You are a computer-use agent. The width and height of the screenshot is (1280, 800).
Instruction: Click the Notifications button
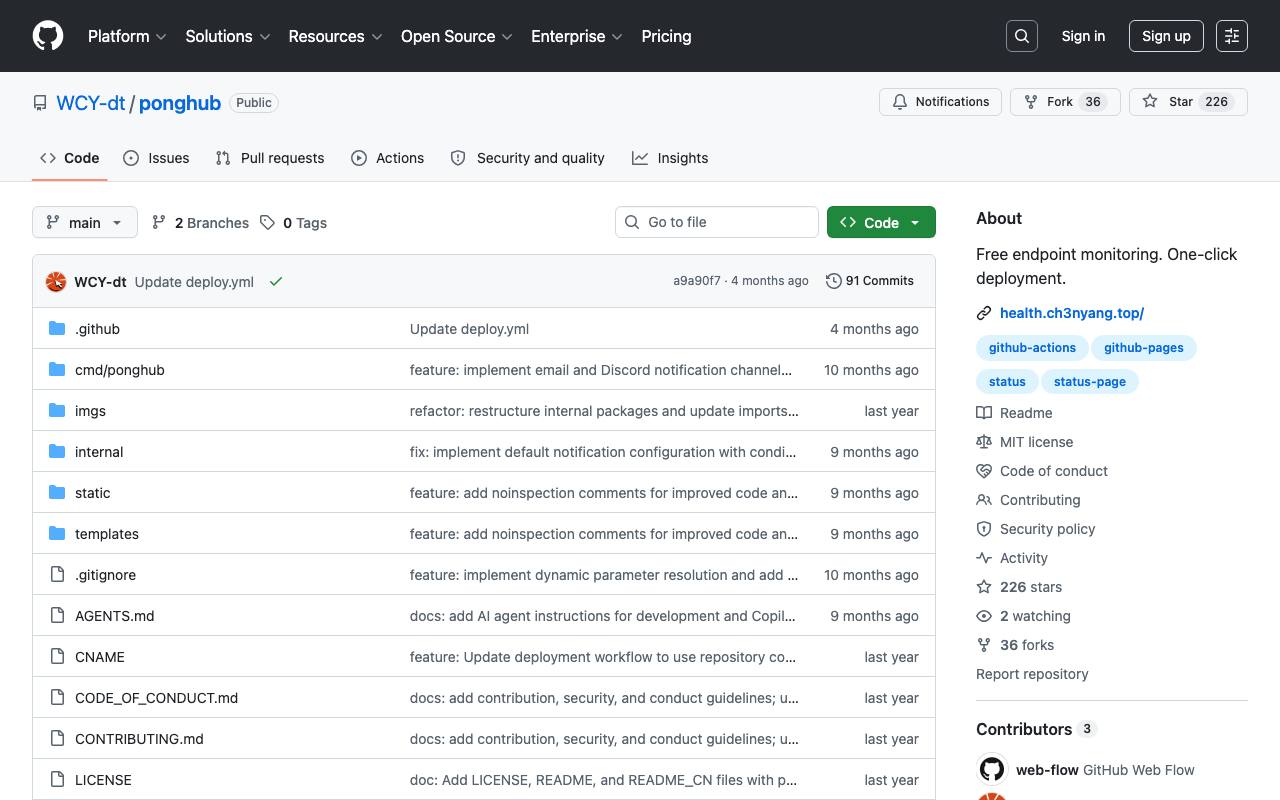(x=940, y=102)
